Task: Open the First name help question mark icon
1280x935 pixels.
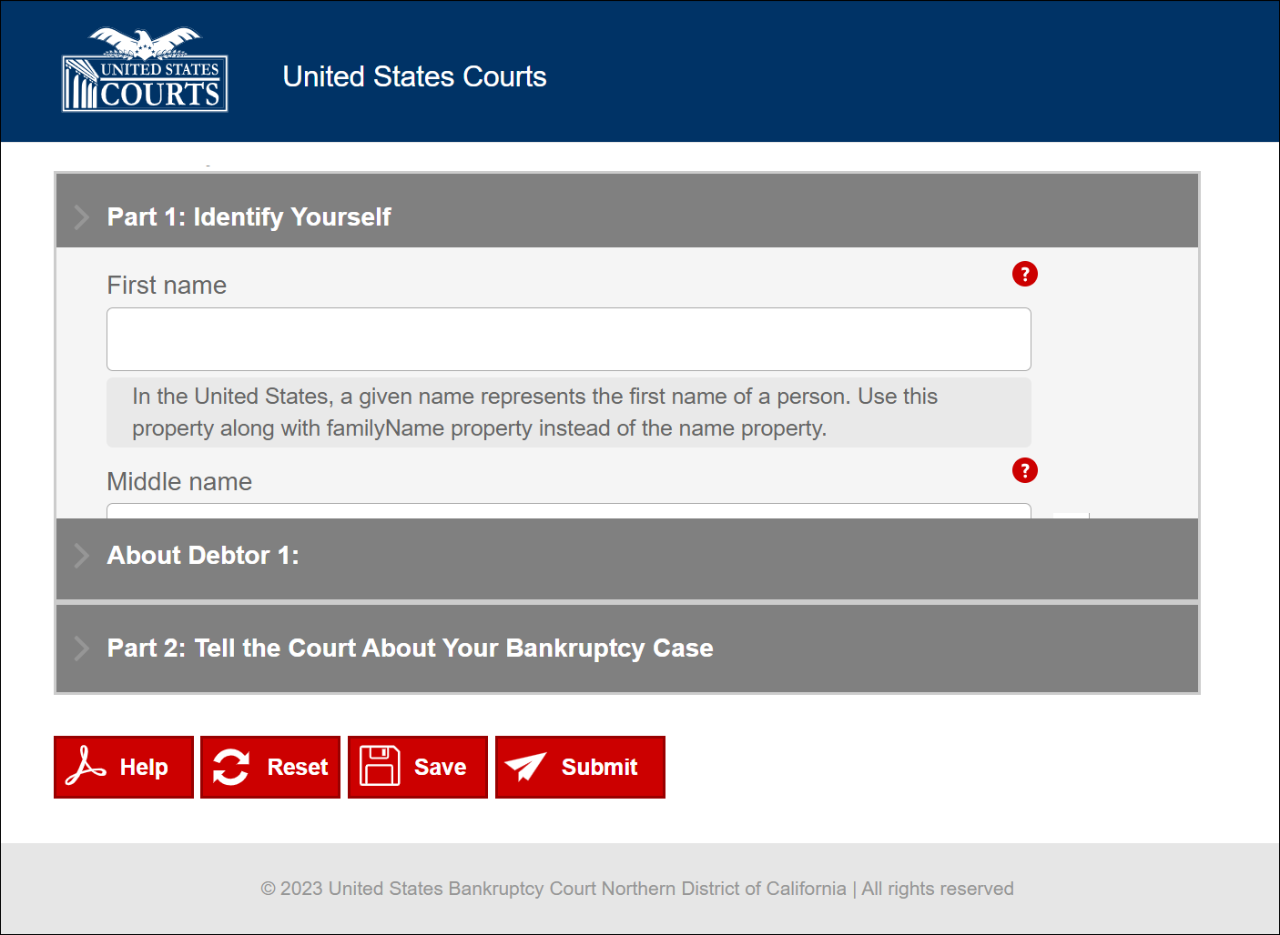Action: 1024,273
